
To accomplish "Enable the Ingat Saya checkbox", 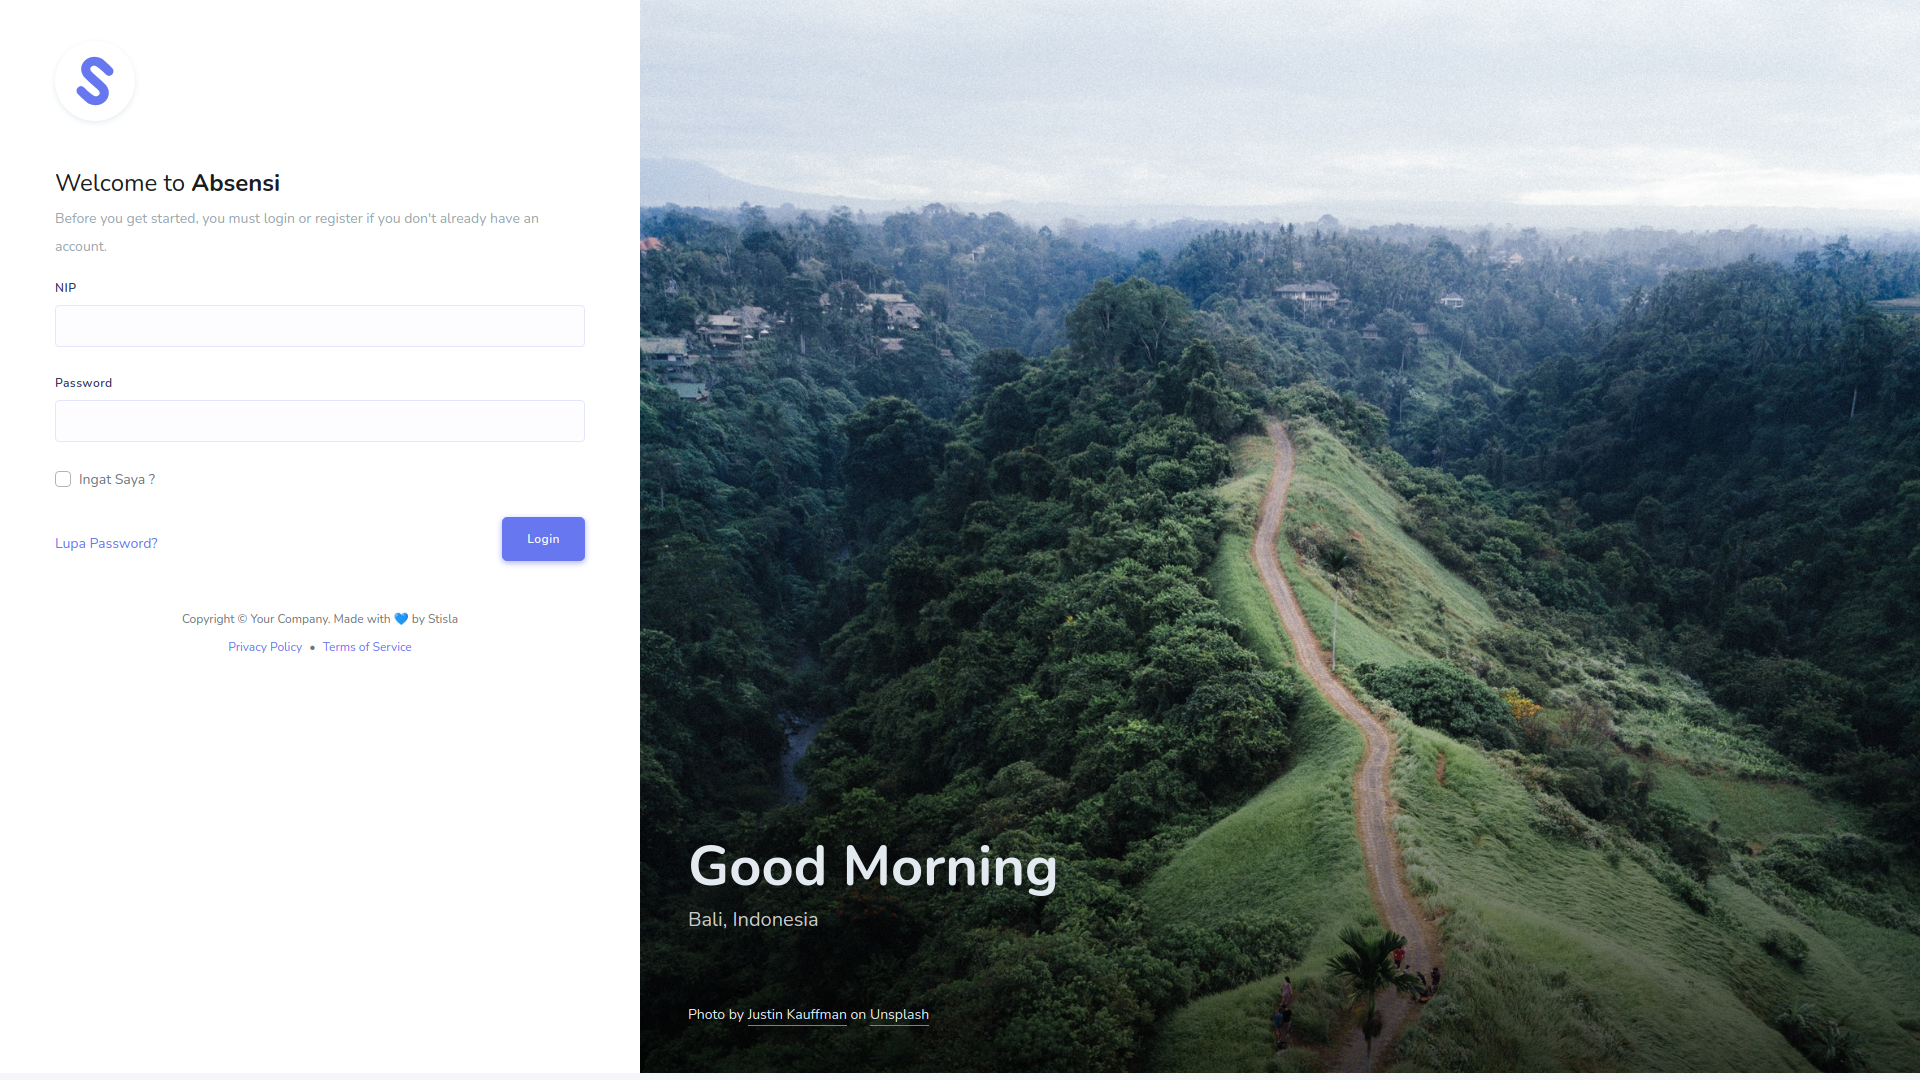I will tap(63, 479).
